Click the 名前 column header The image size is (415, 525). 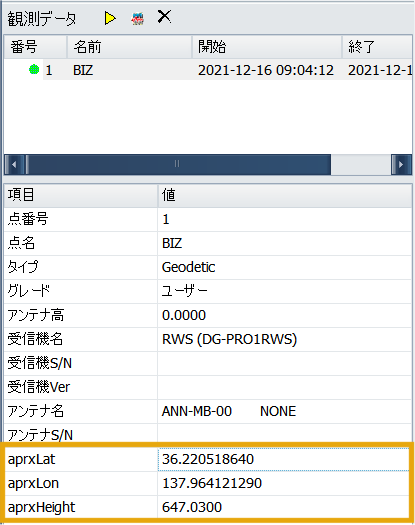point(129,47)
